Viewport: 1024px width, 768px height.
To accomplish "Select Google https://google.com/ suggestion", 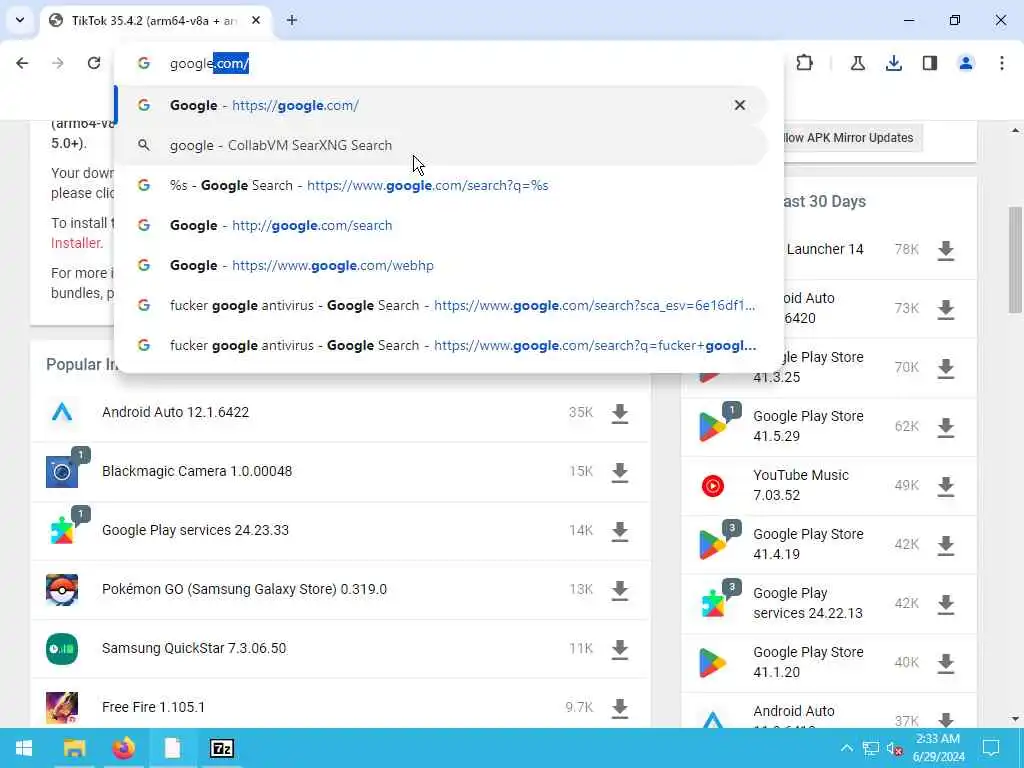I will click(x=441, y=105).
